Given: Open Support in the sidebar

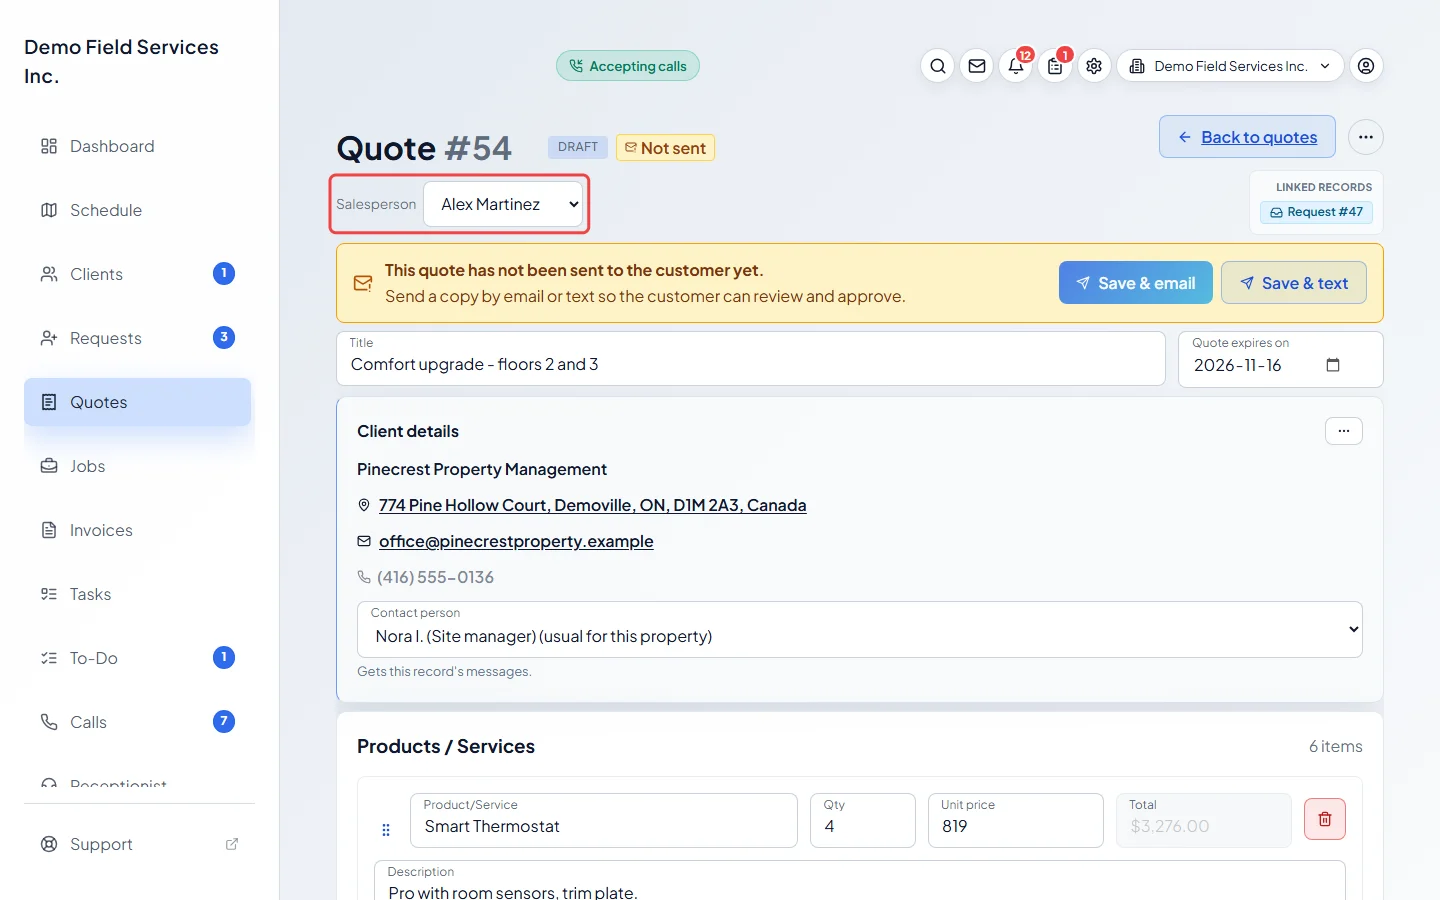Looking at the screenshot, I should pyautogui.click(x=138, y=844).
